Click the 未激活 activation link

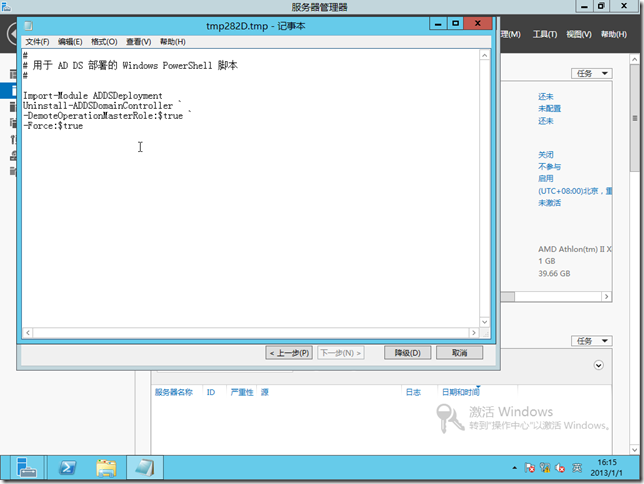pos(550,203)
